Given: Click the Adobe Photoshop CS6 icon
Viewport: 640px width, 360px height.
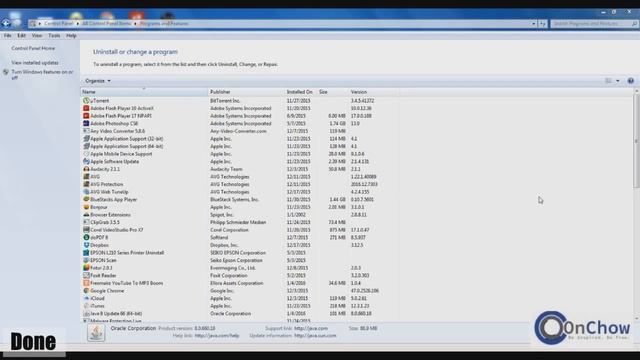Looking at the screenshot, I should pyautogui.click(x=86, y=123).
